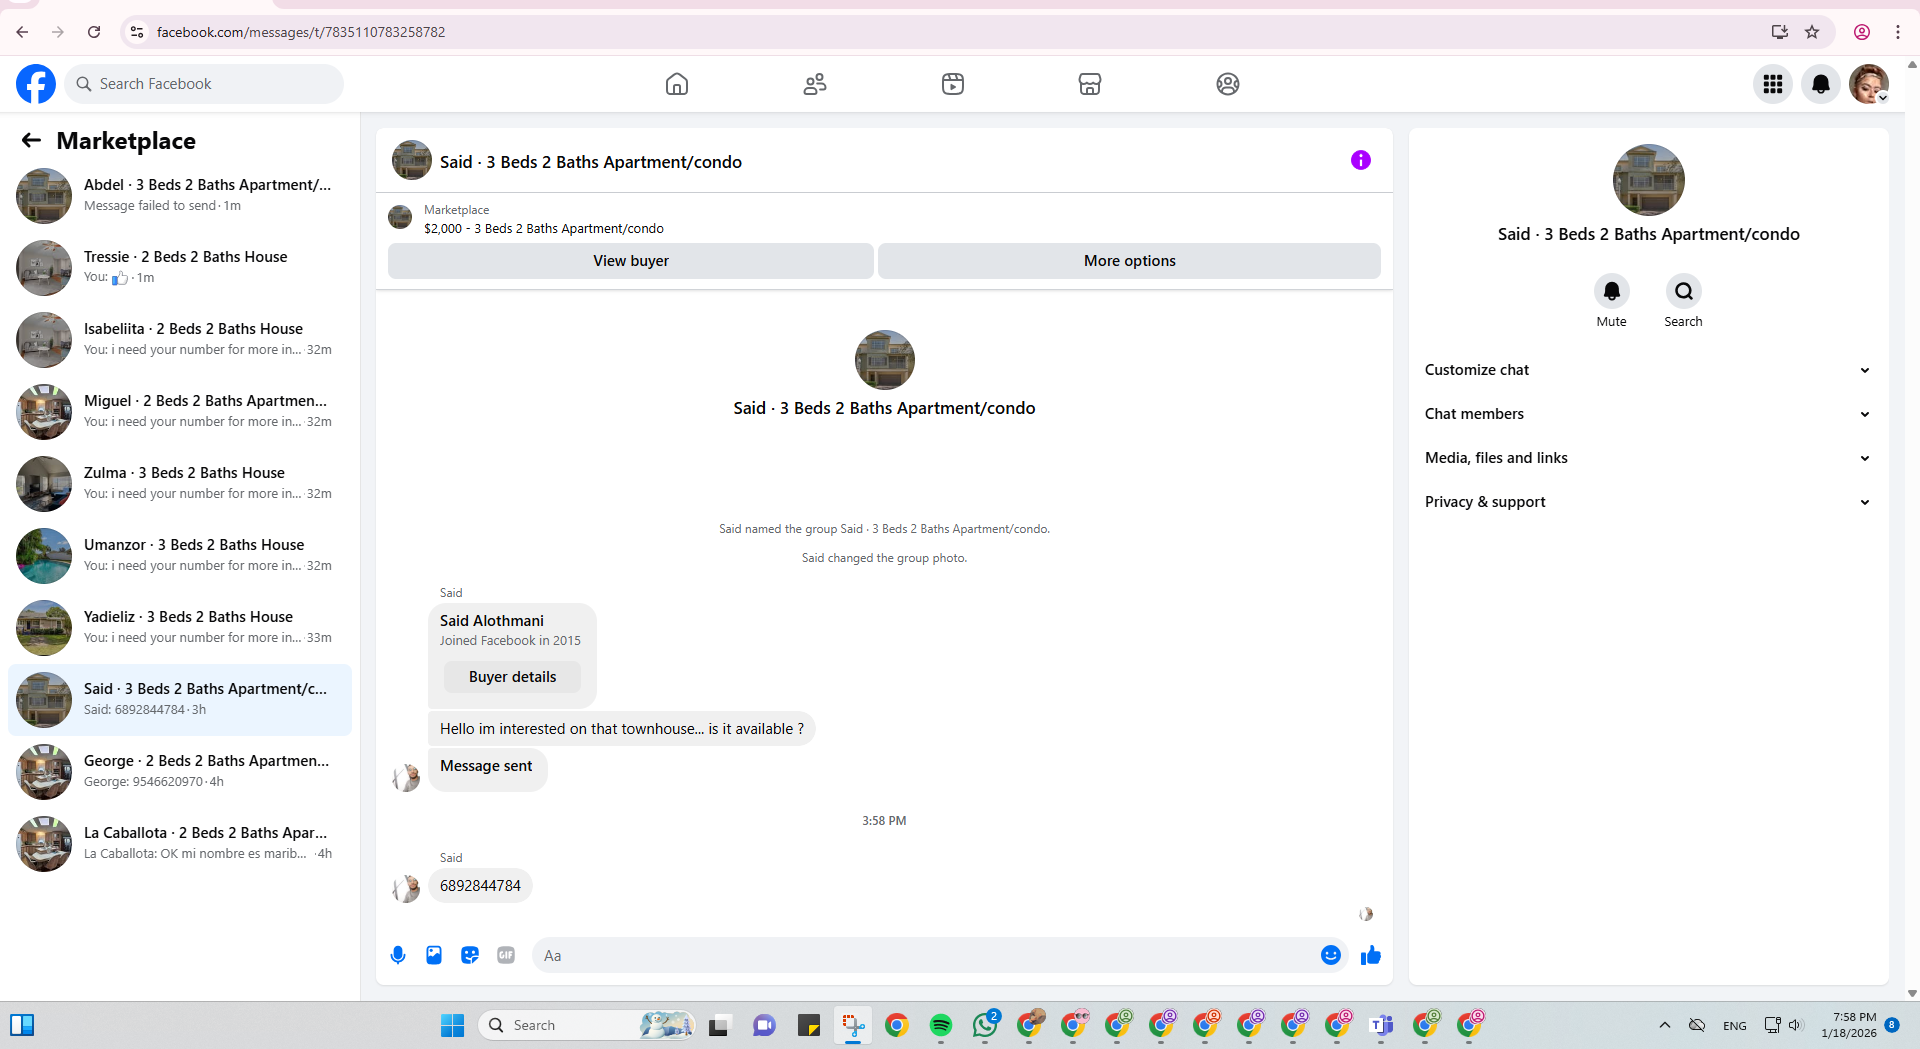Open Miguel 2 Beds 2 Baths Apartment chat
The width and height of the screenshot is (1920, 1049).
point(180,411)
